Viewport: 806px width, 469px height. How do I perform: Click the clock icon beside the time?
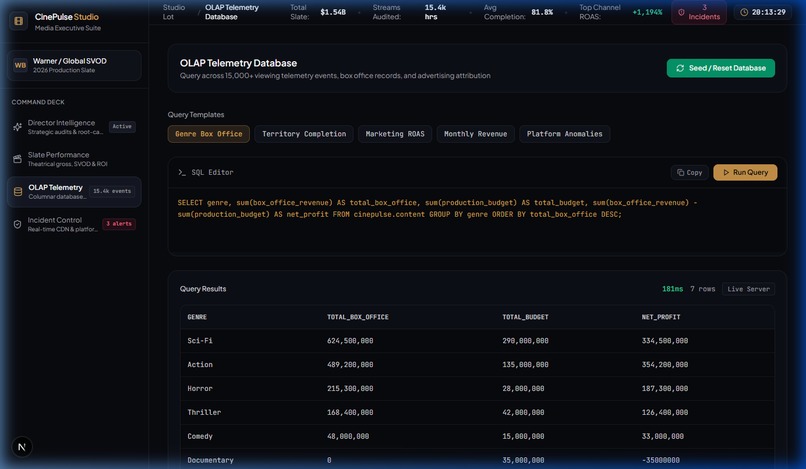744,12
